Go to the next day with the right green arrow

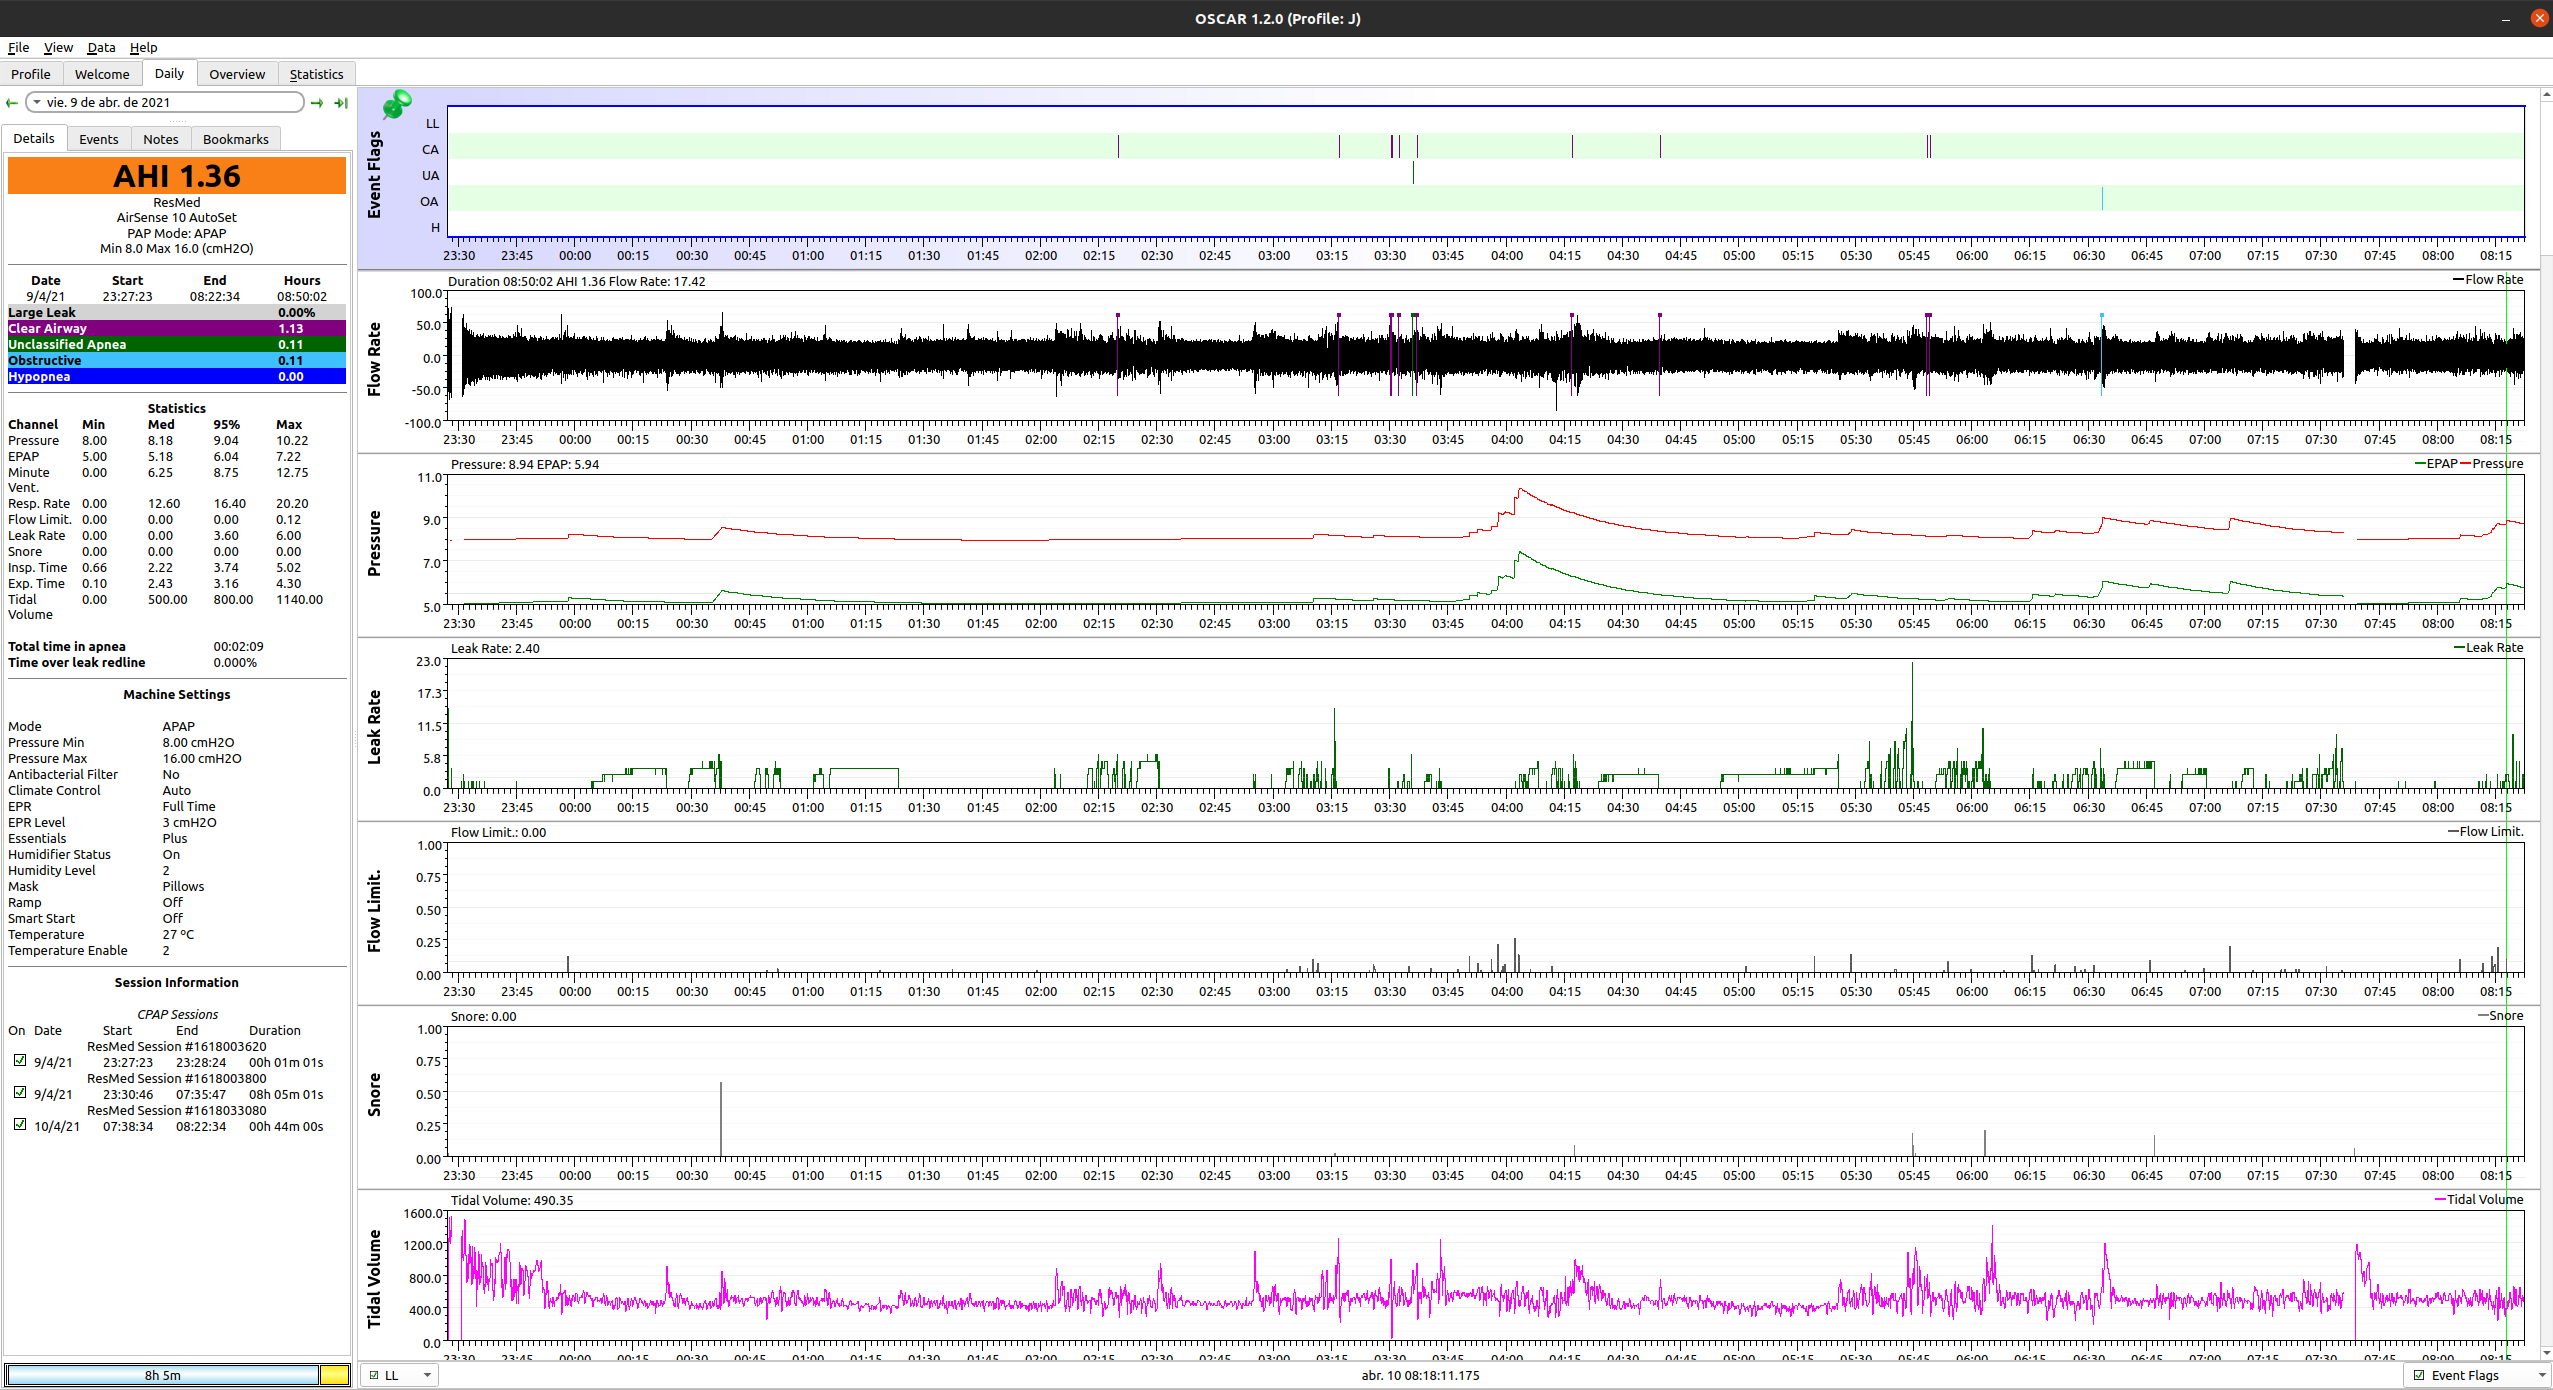317,103
